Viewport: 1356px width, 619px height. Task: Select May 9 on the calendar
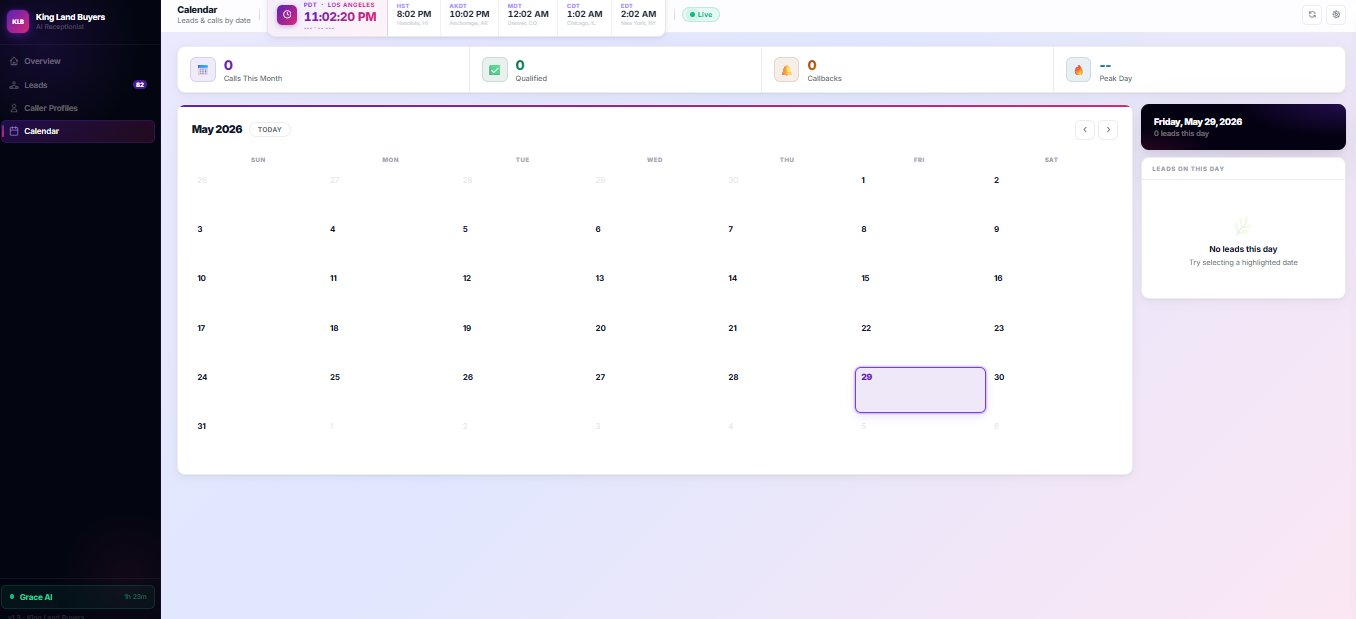(1052, 241)
